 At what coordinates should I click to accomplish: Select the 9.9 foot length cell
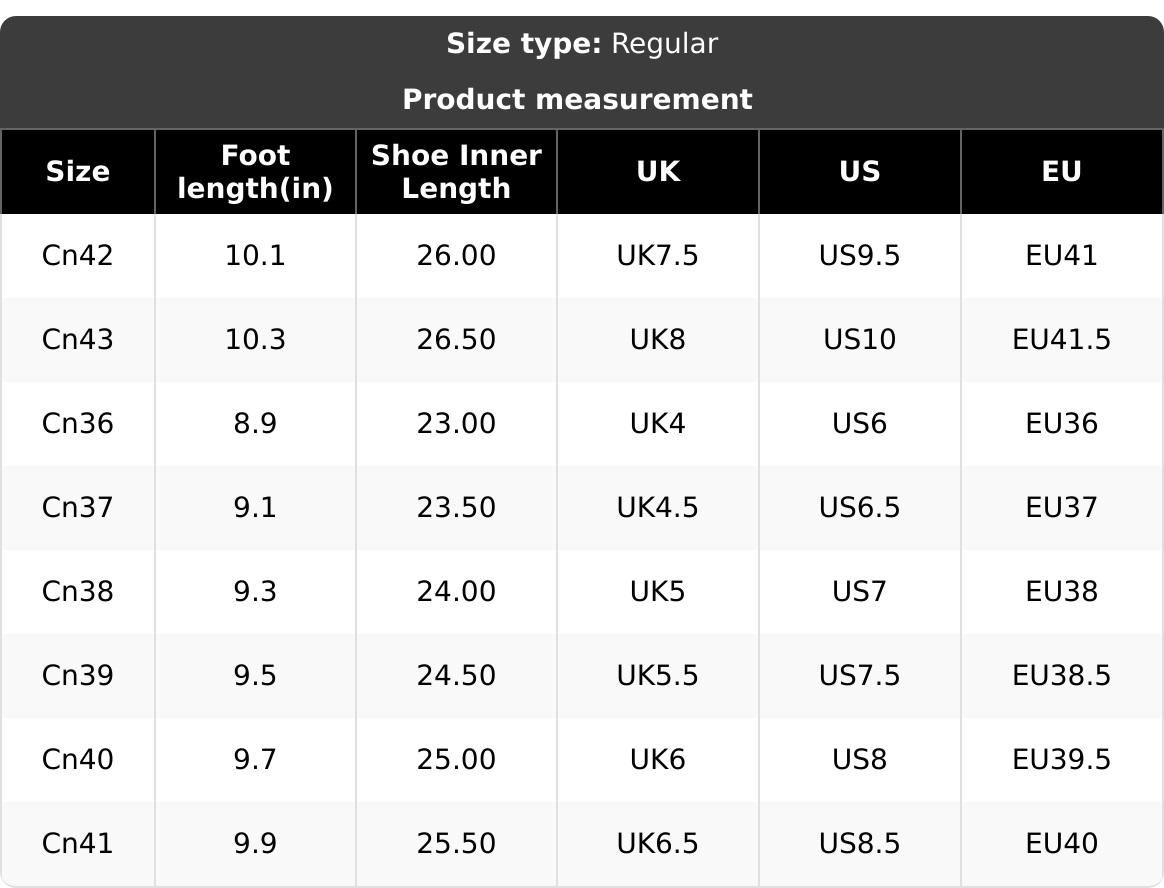click(255, 843)
